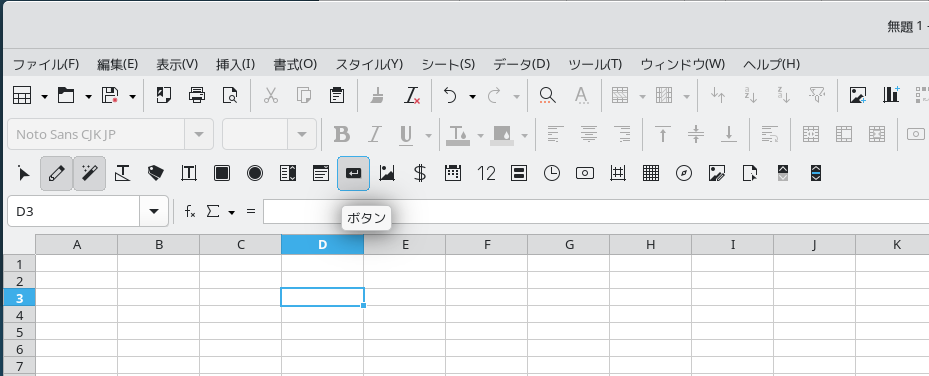The image size is (929, 376).
Task: Toggle form Design Mode pencil icon
Action: (57, 173)
